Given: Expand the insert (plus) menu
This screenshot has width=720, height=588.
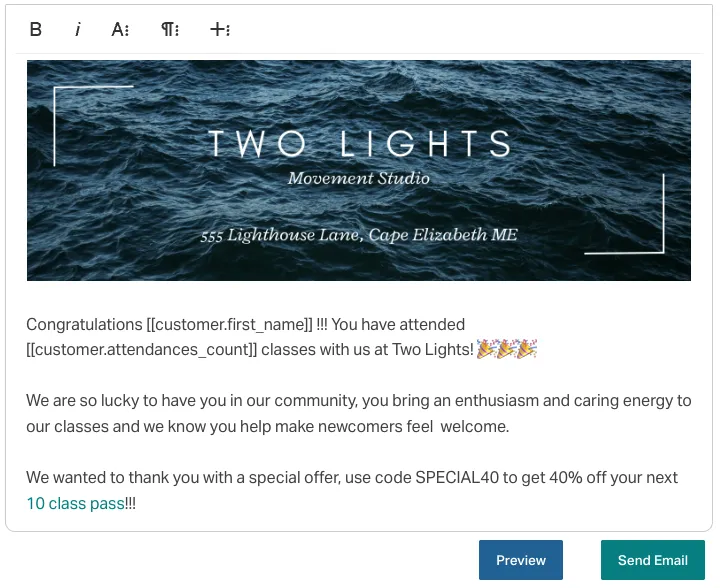Looking at the screenshot, I should pos(220,30).
